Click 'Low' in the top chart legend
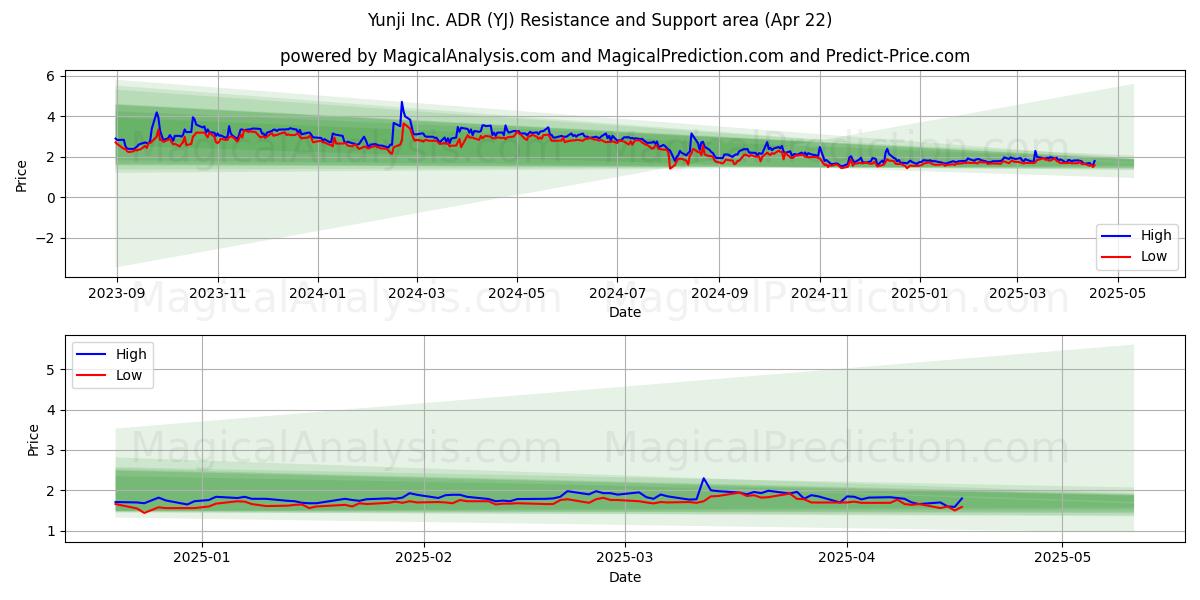The width and height of the screenshot is (1200, 600). pos(1154,256)
